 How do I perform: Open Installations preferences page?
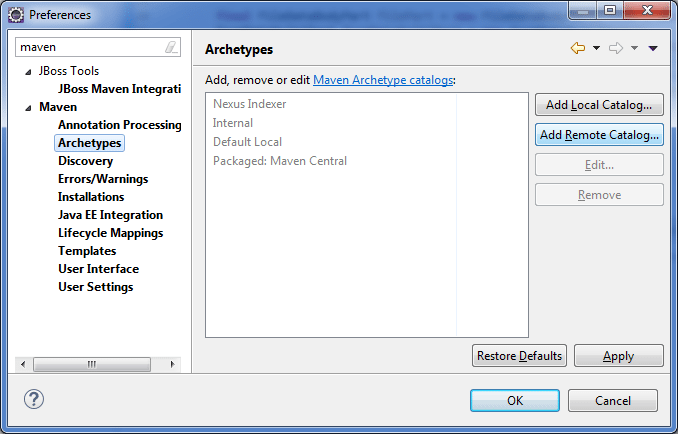coord(91,197)
